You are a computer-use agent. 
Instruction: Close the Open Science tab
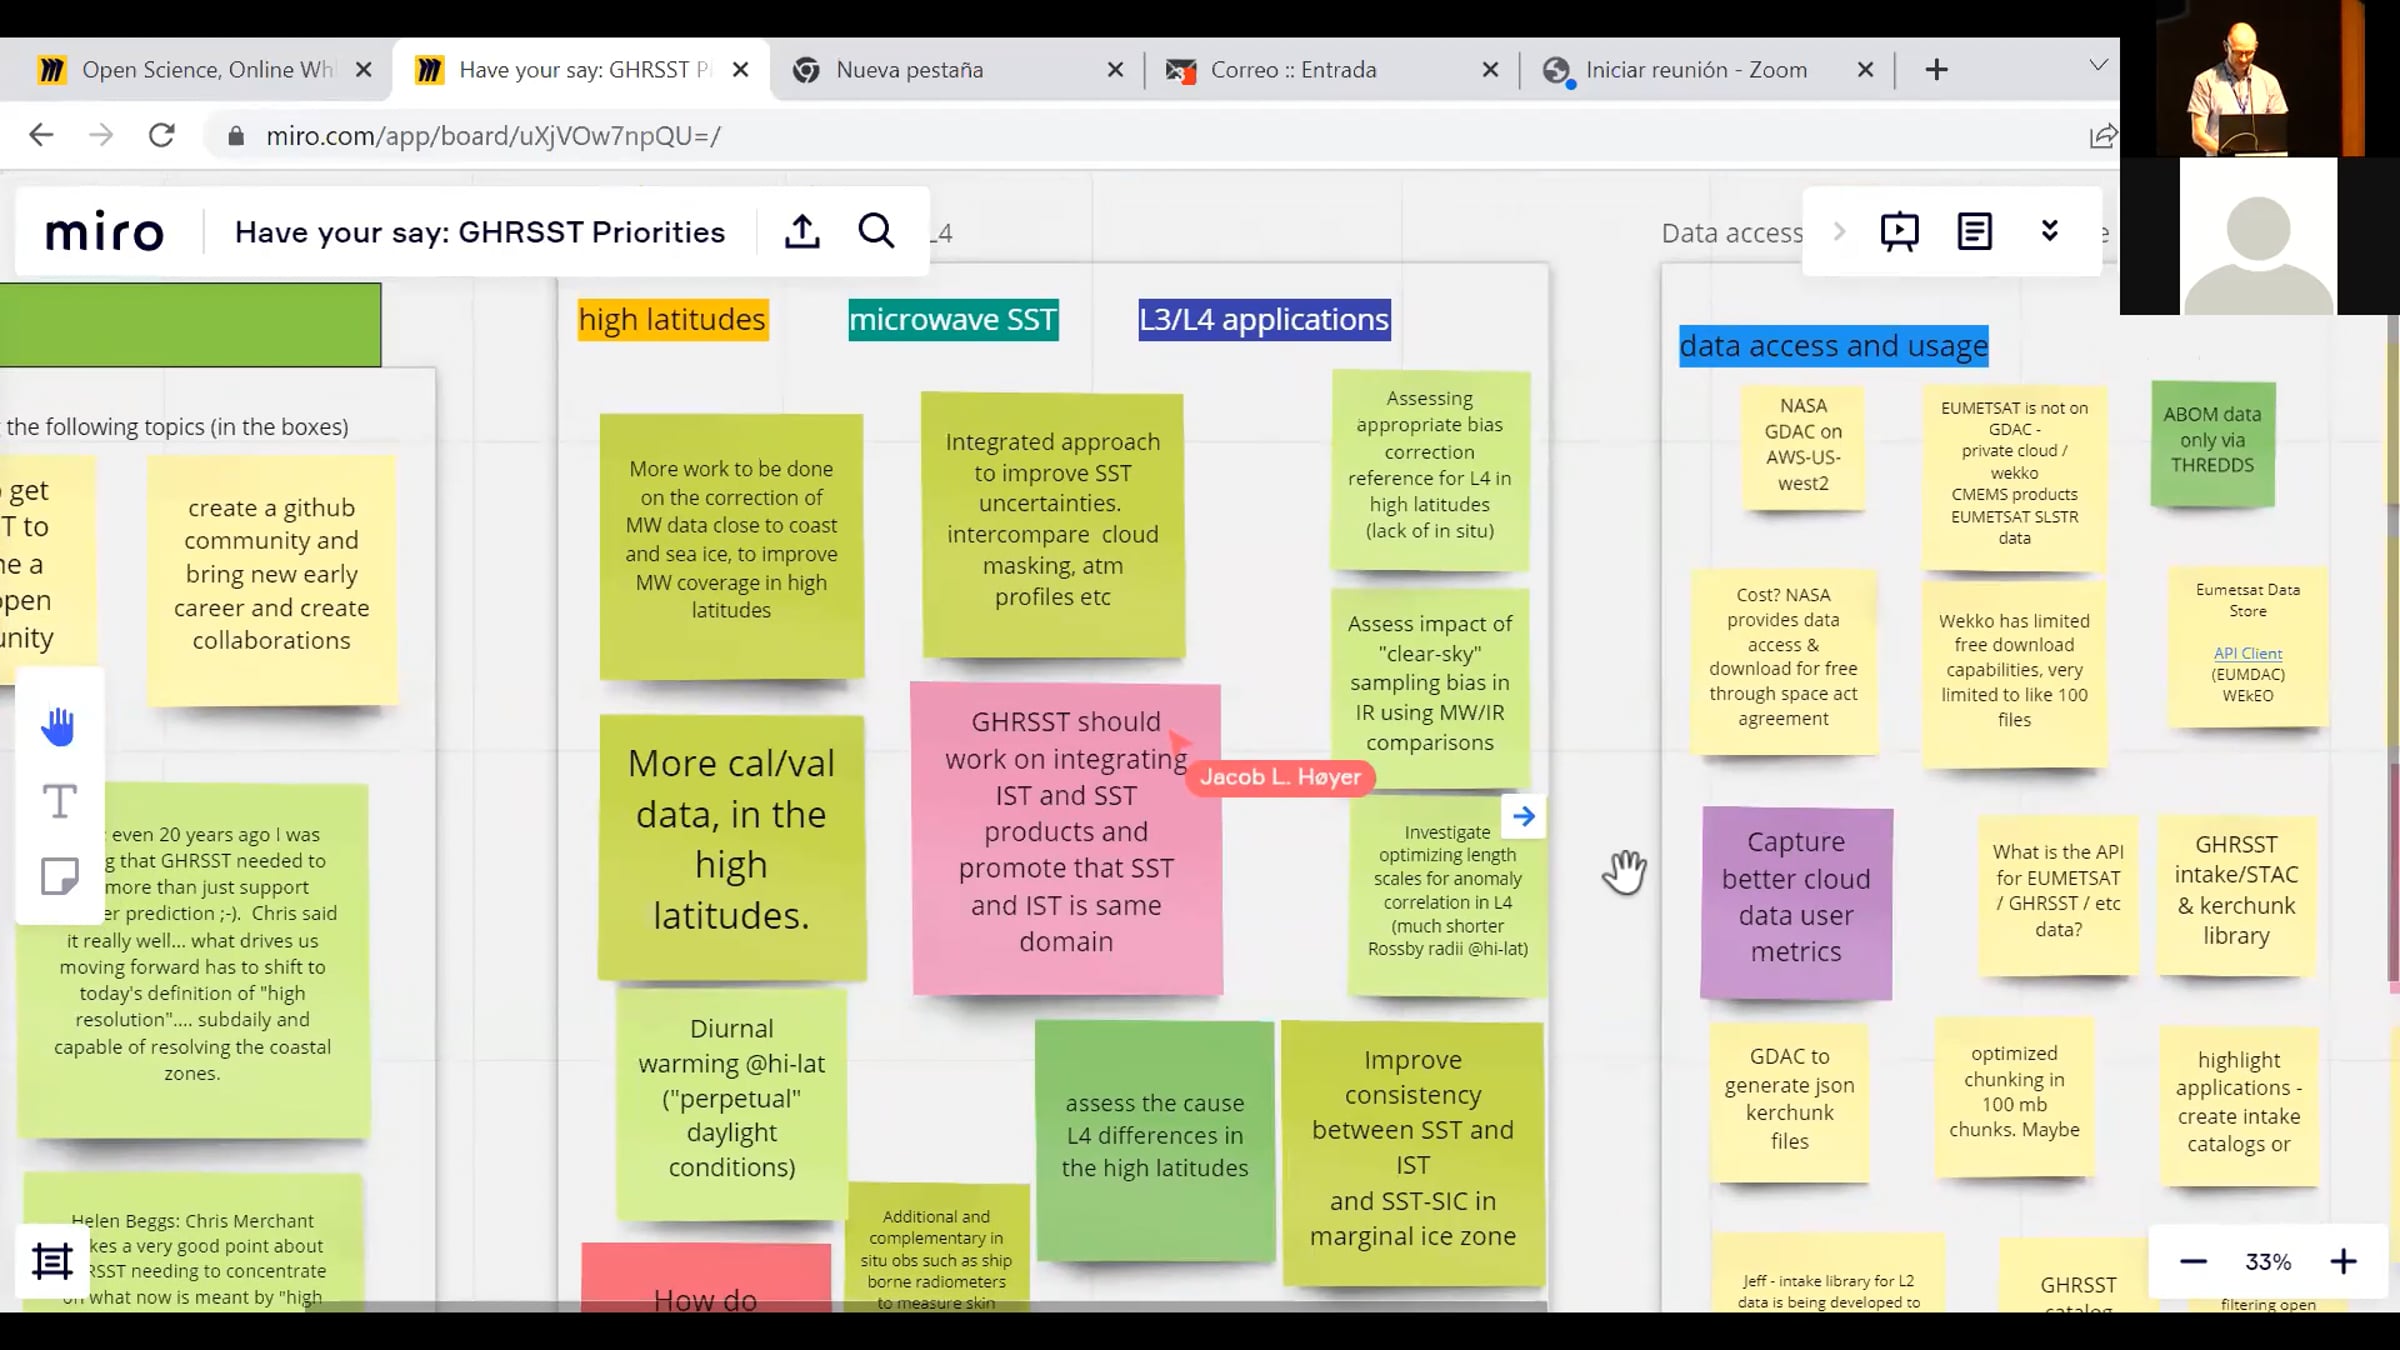click(x=364, y=70)
